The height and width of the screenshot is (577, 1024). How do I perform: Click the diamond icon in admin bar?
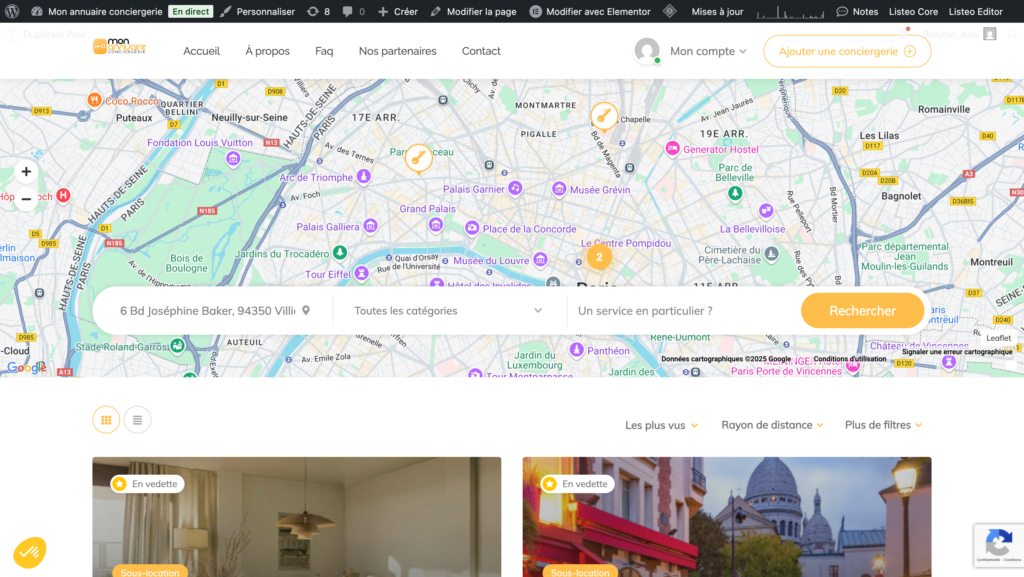pos(669,11)
